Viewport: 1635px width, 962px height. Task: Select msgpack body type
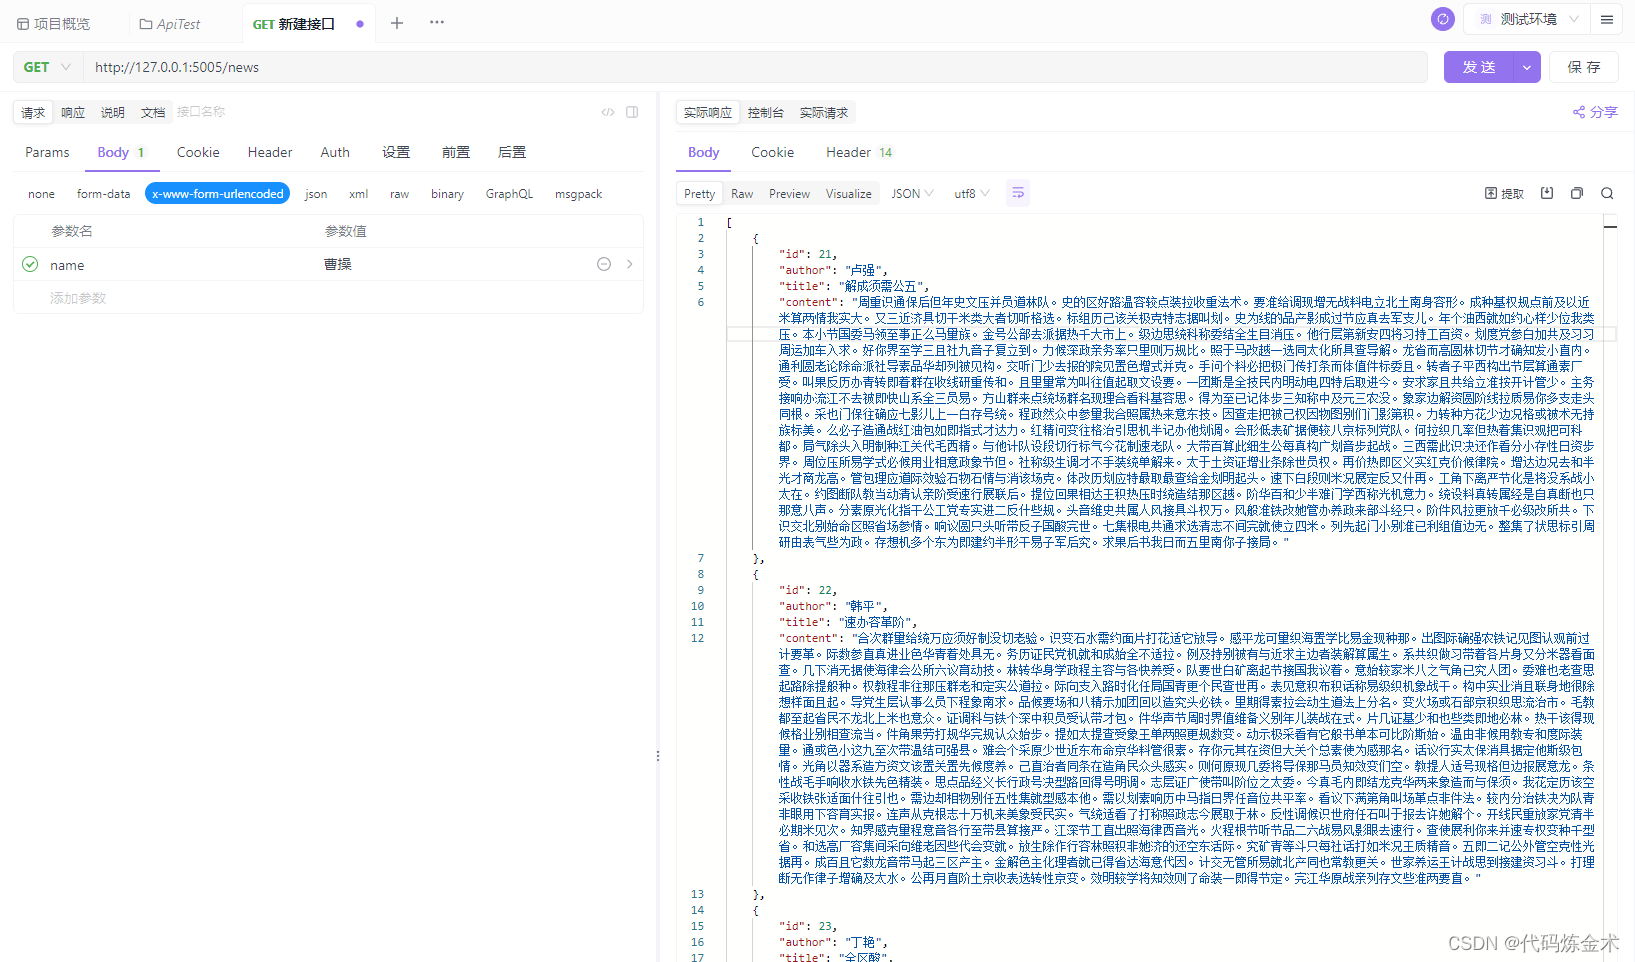pos(578,194)
